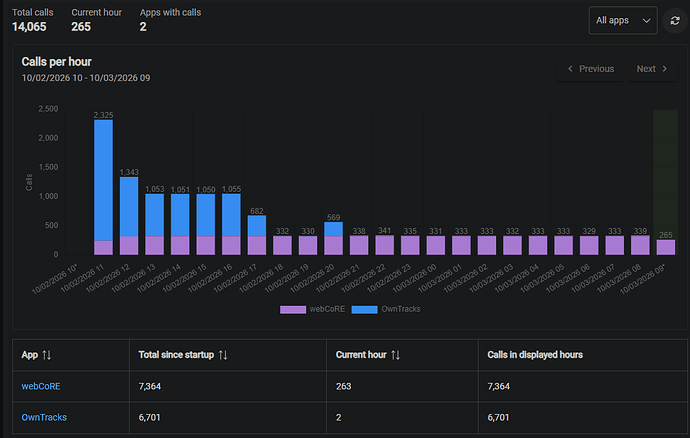Click the Total calls 14,065 stat
Image resolution: width=690 pixels, height=438 pixels.
pos(33,20)
